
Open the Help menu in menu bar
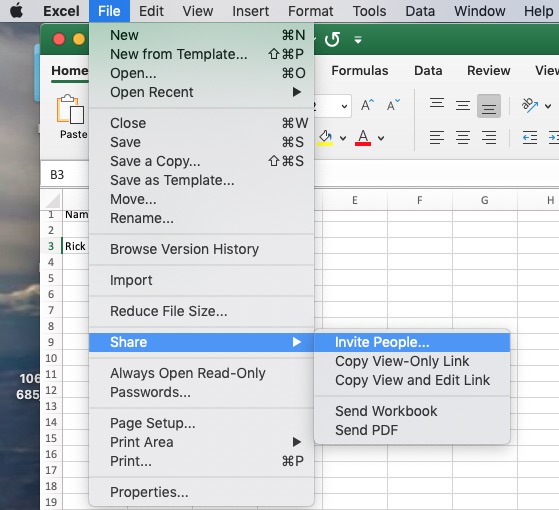(x=538, y=11)
